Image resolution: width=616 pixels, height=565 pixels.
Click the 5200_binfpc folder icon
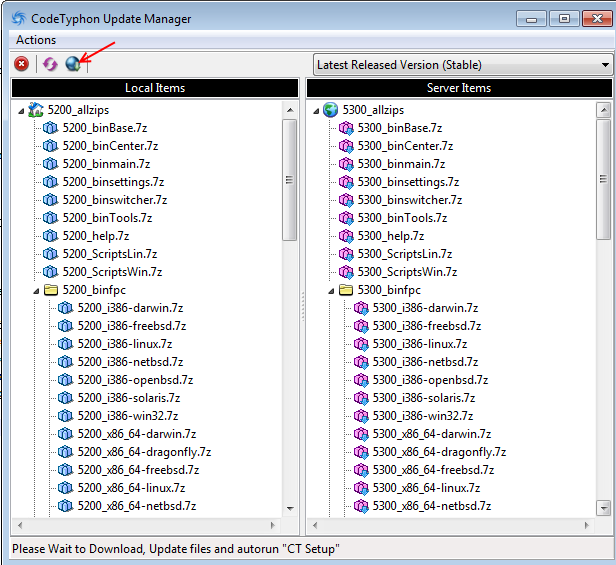pyautogui.click(x=51, y=290)
